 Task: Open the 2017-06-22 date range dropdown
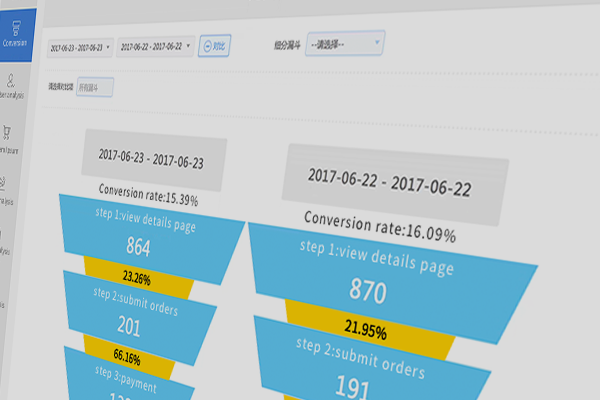coord(155,47)
